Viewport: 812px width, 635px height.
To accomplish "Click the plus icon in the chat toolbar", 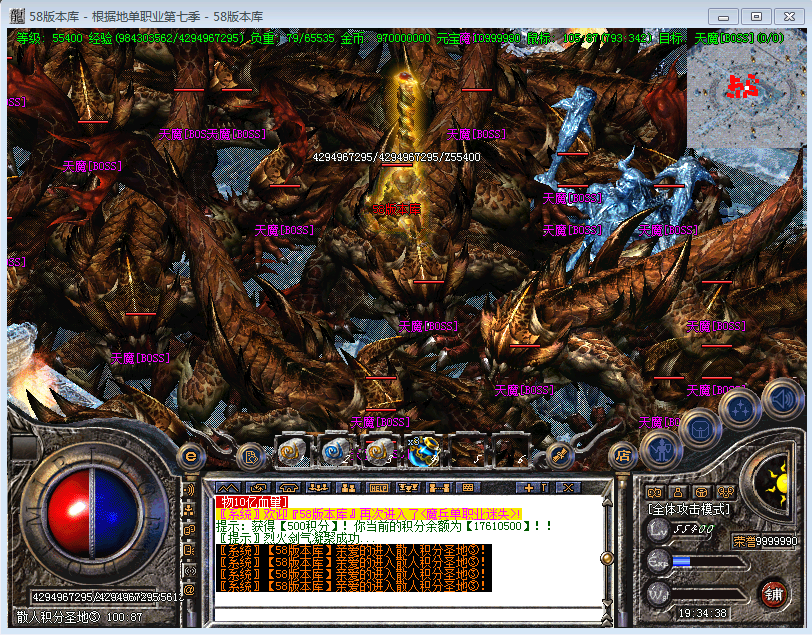I will click(528, 487).
